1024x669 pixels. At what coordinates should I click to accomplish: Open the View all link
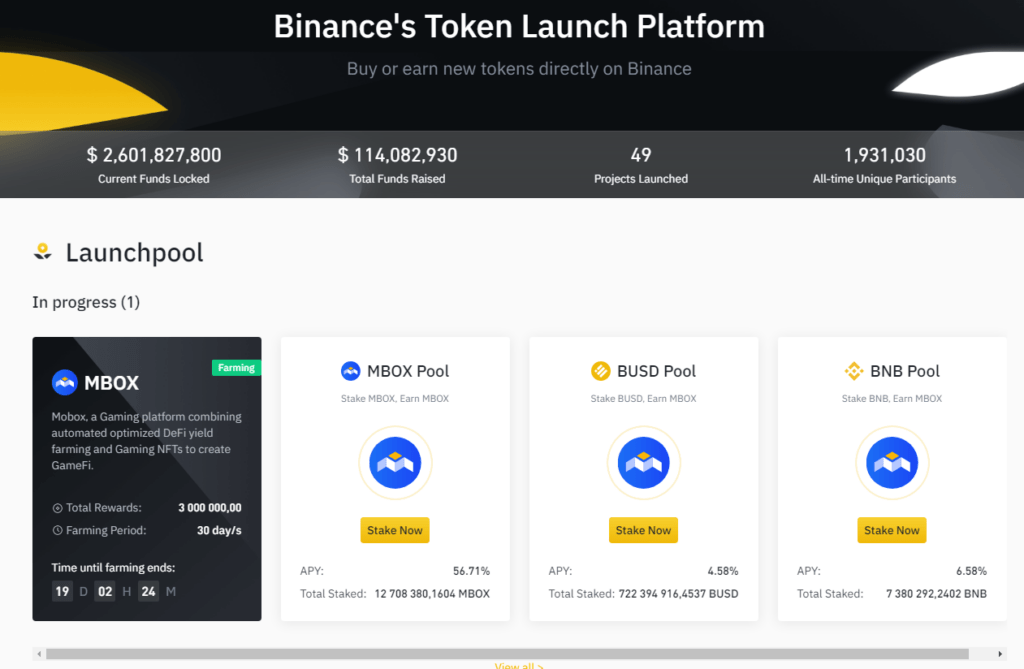[518, 665]
